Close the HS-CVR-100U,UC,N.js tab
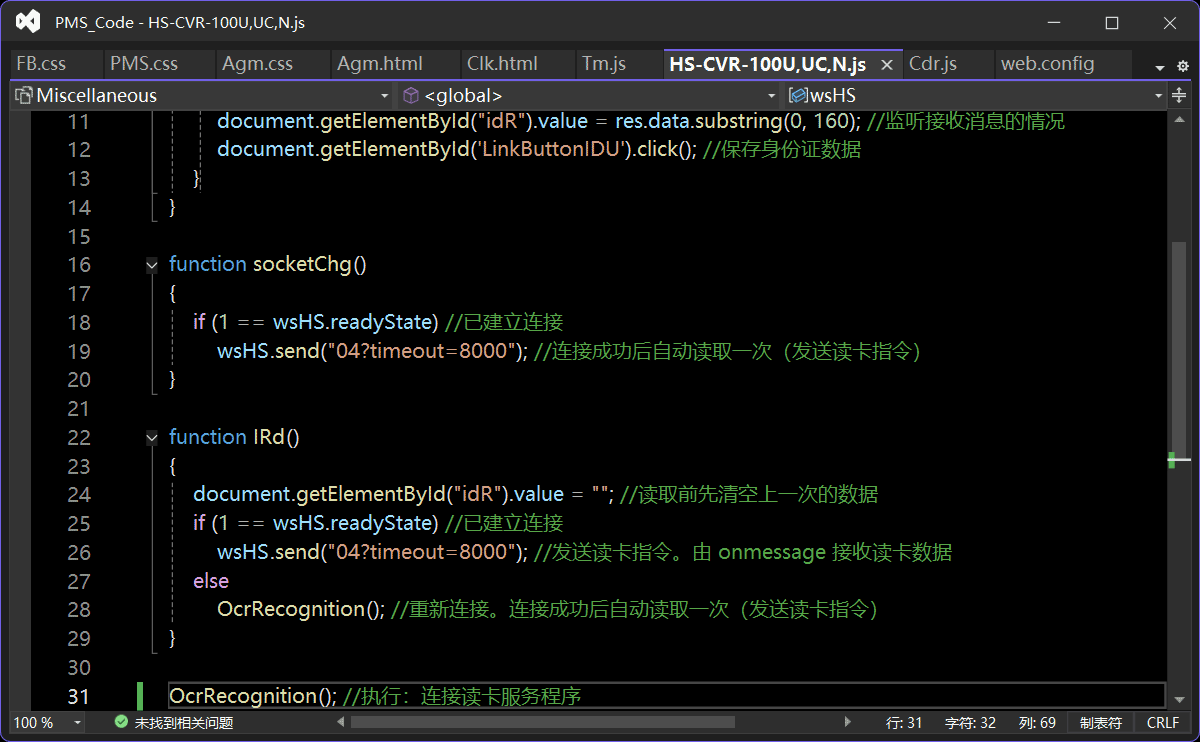This screenshot has height=742, width=1200. pyautogui.click(x=886, y=64)
